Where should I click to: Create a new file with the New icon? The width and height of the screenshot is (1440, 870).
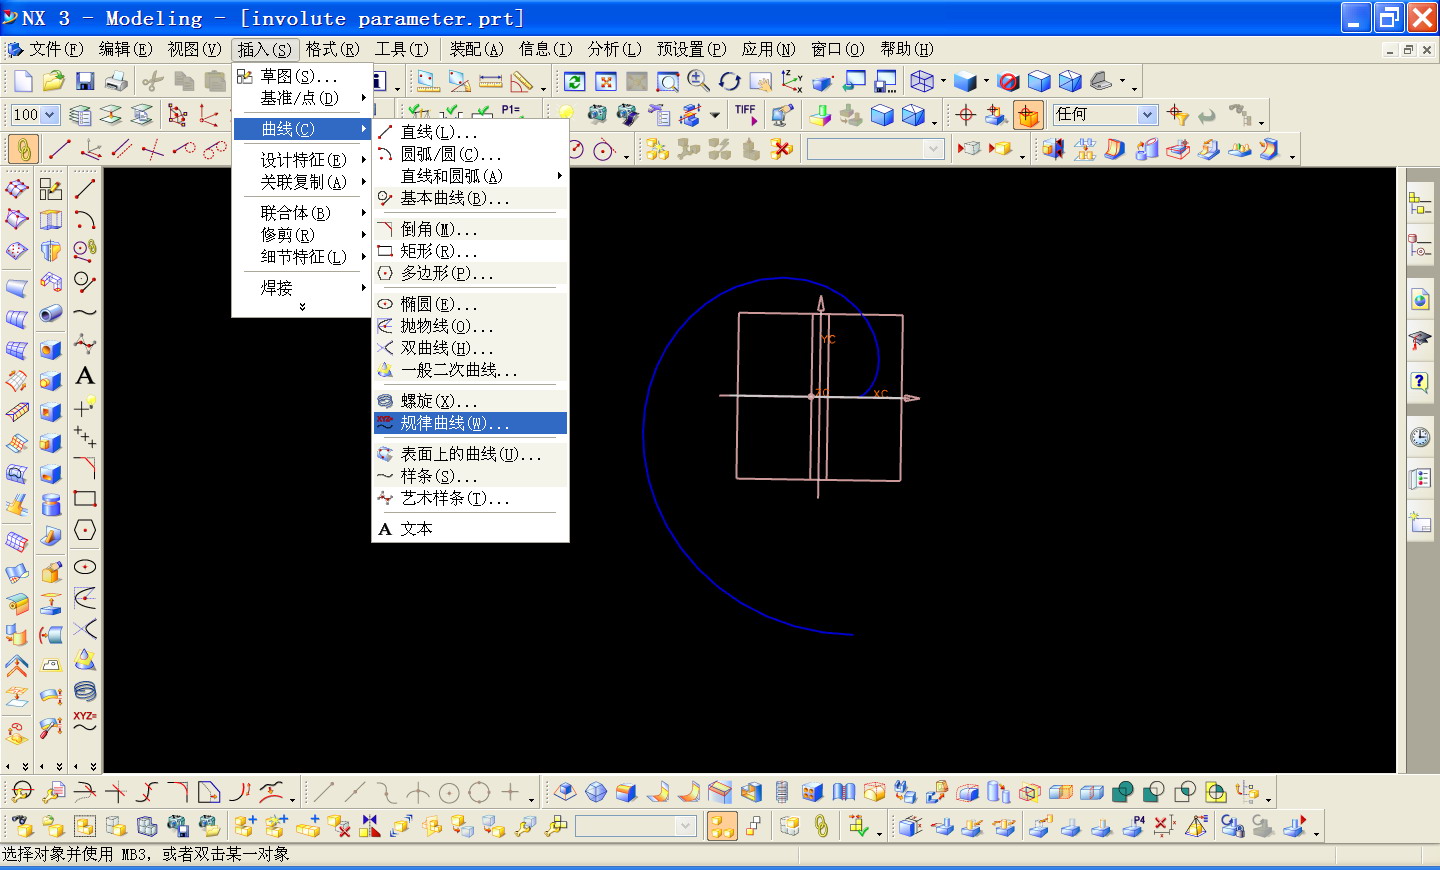point(22,82)
